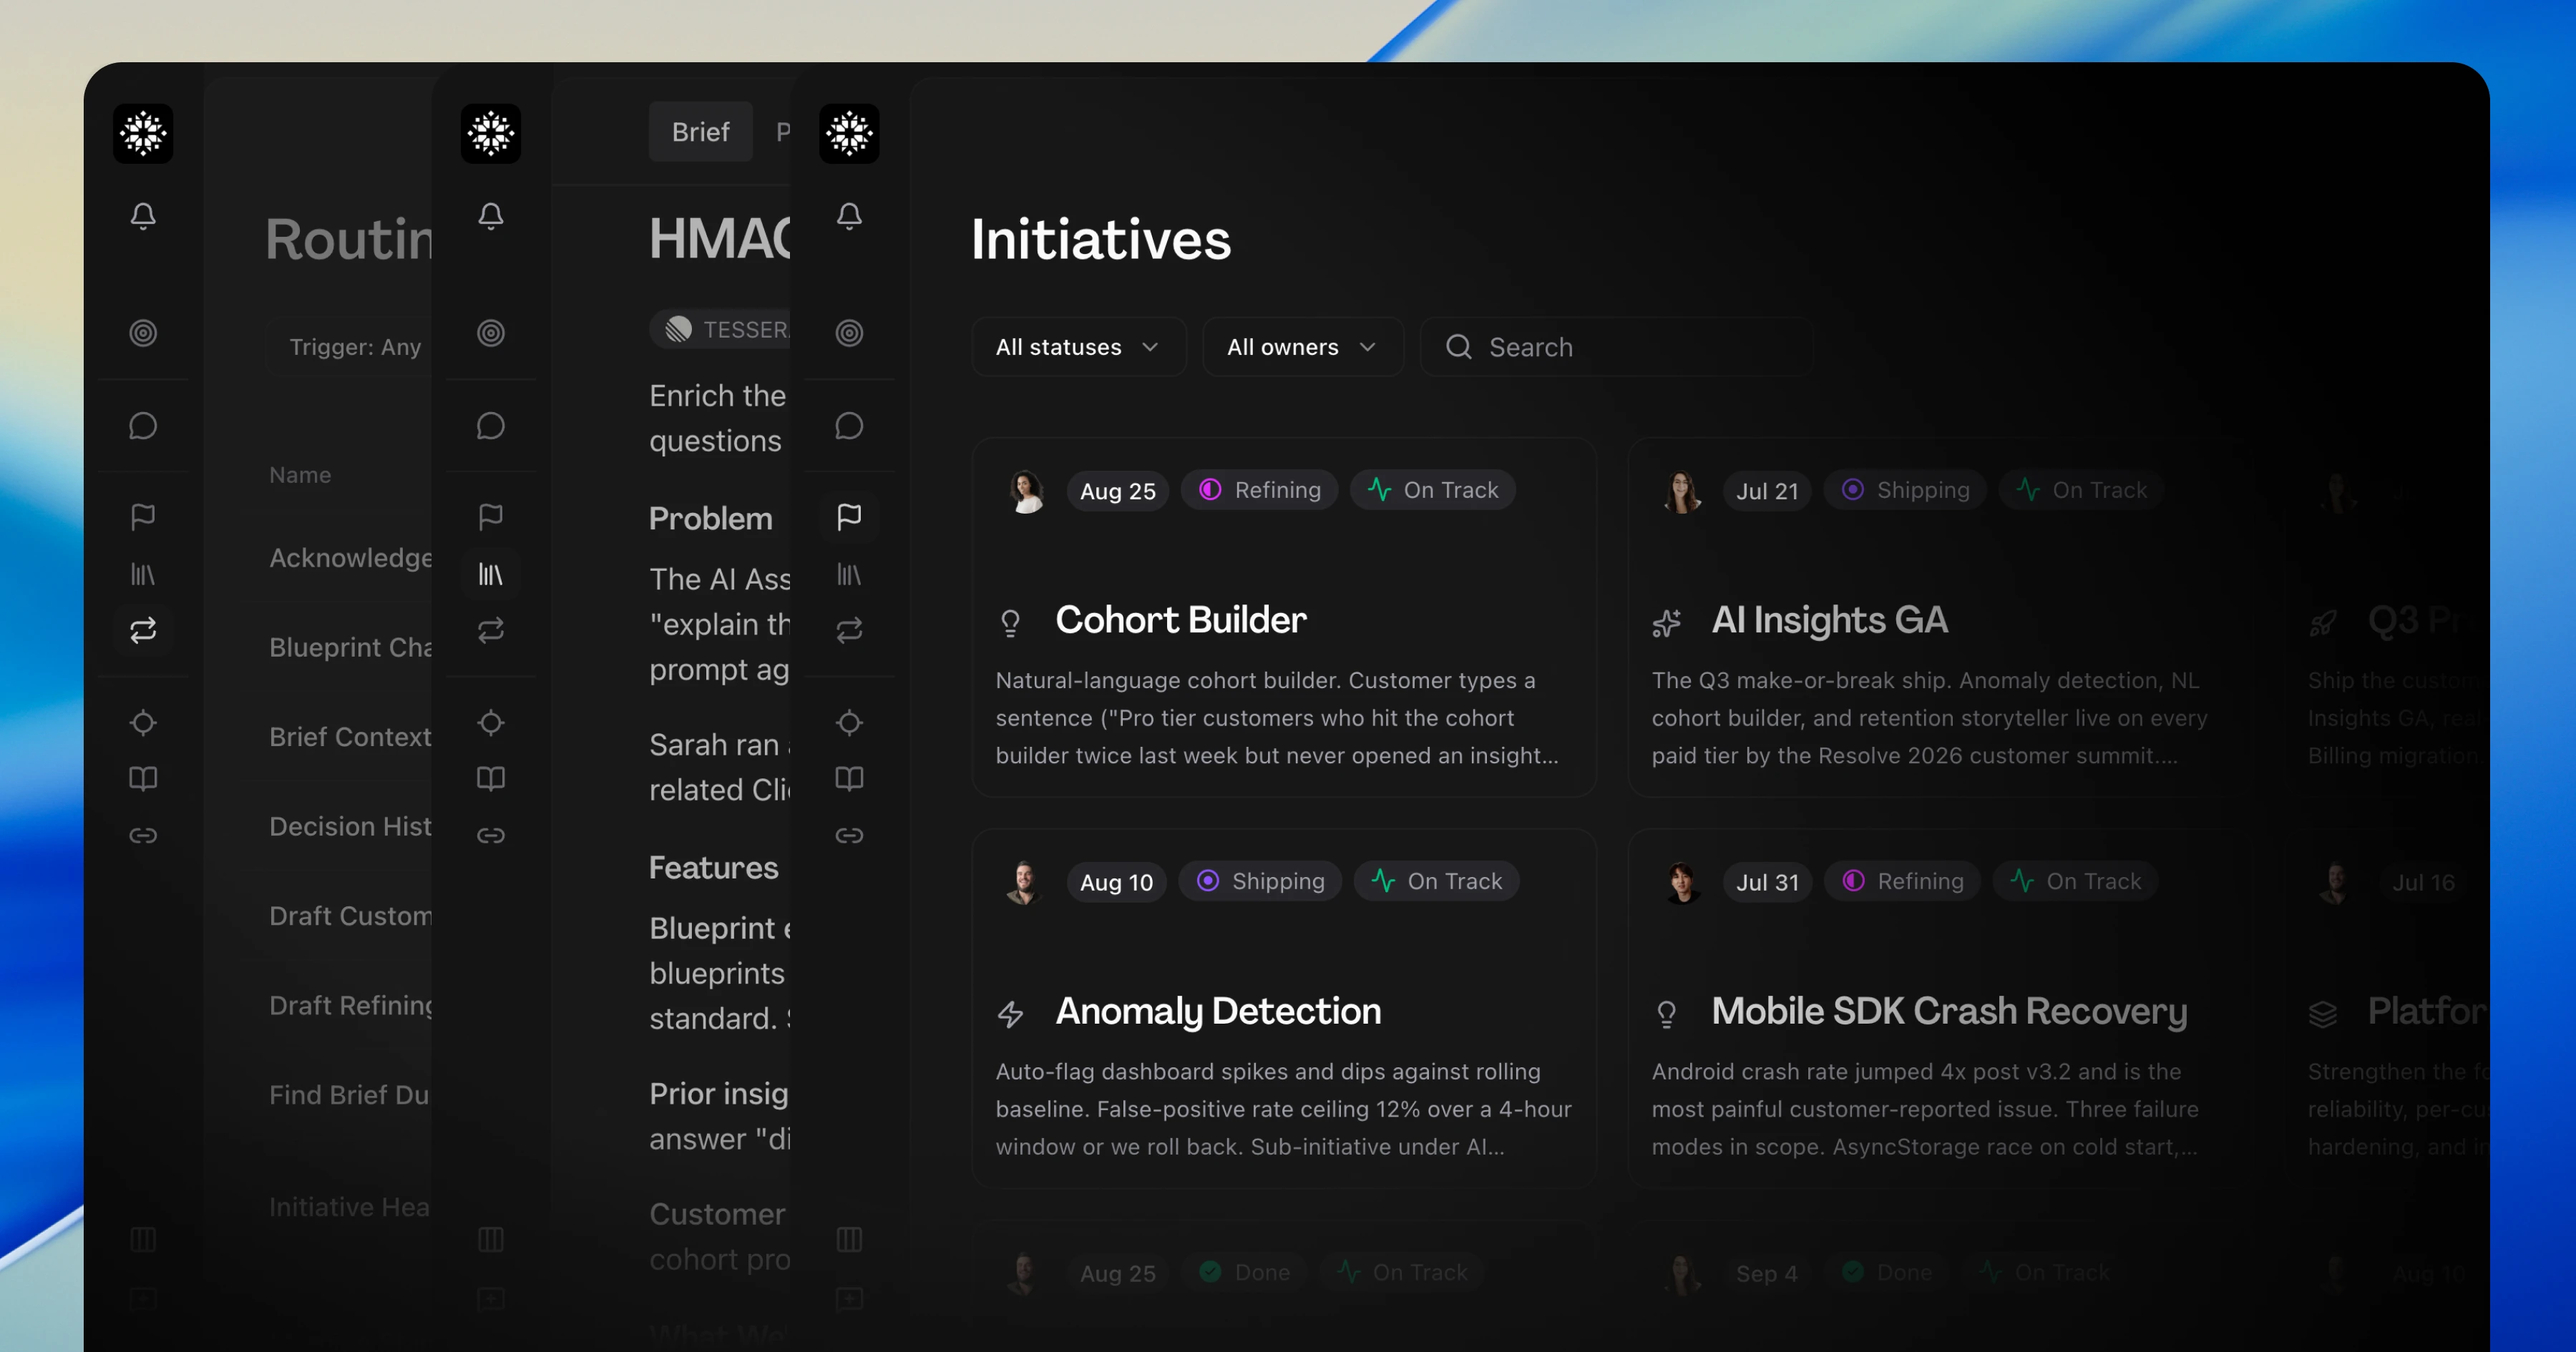Viewport: 2576px width, 1352px height.
Task: Select Brief Context routine row in Routines window
Action: [350, 736]
